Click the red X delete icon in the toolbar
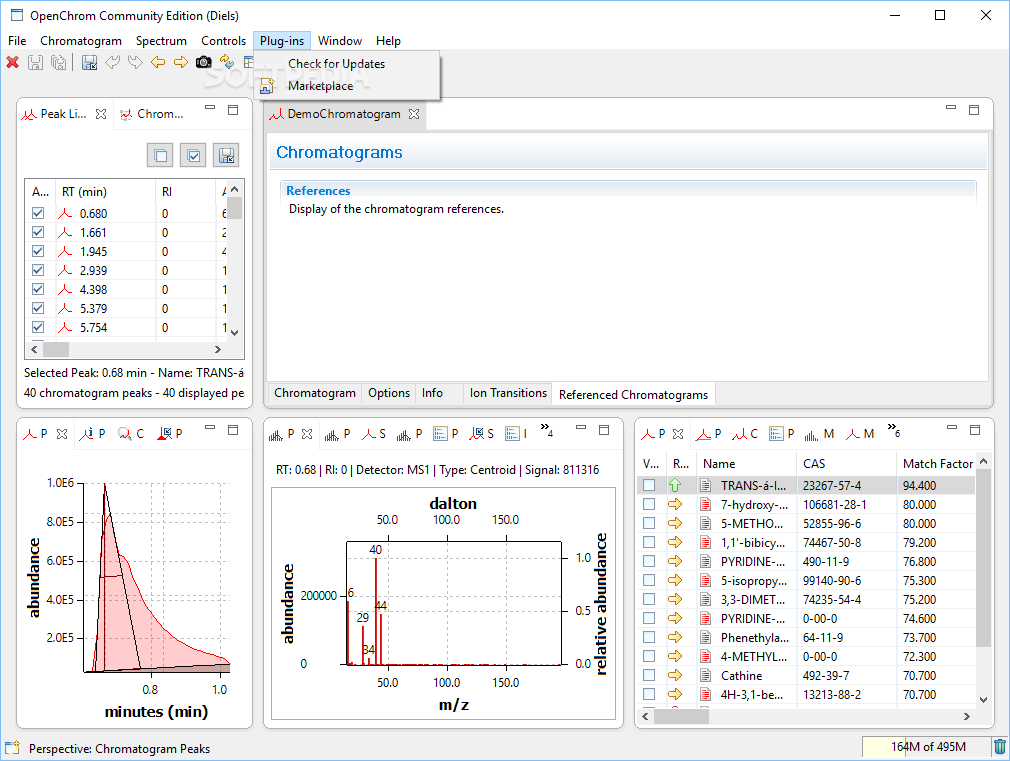 tap(13, 63)
